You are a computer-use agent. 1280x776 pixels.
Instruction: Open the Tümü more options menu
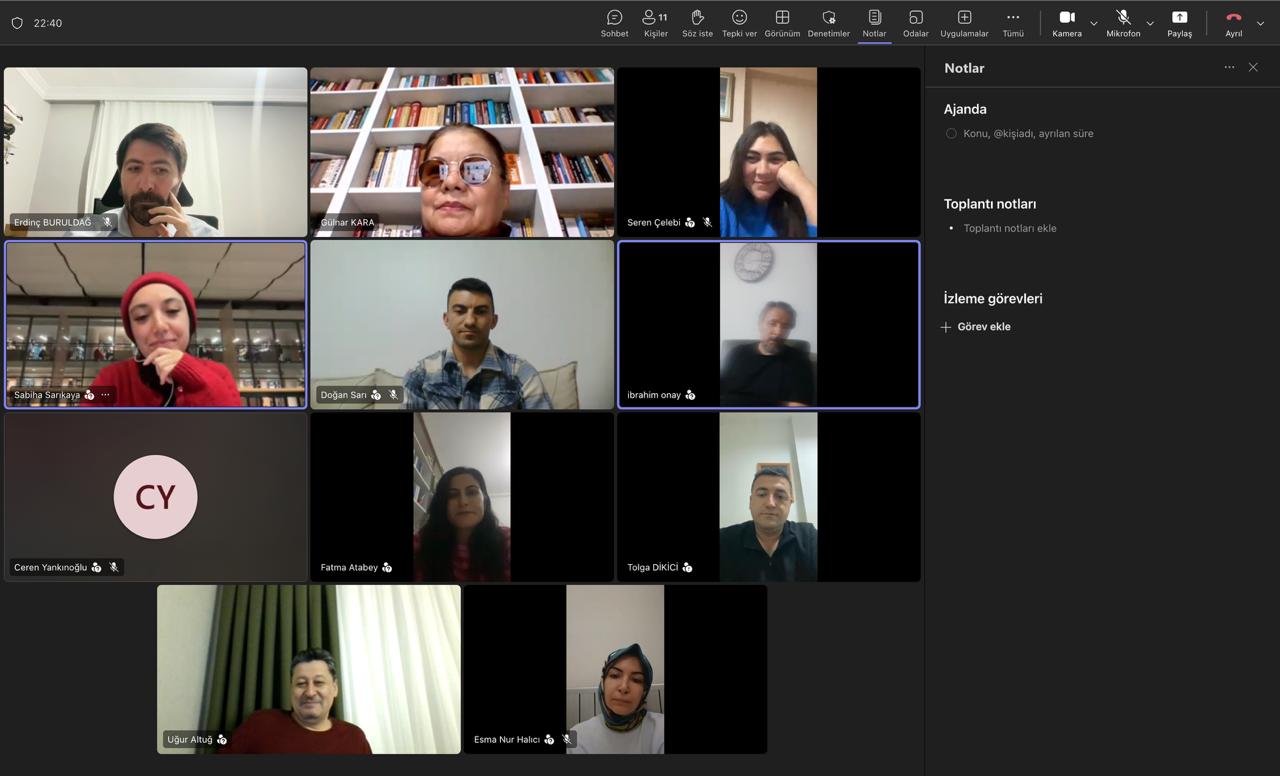coord(1013,23)
